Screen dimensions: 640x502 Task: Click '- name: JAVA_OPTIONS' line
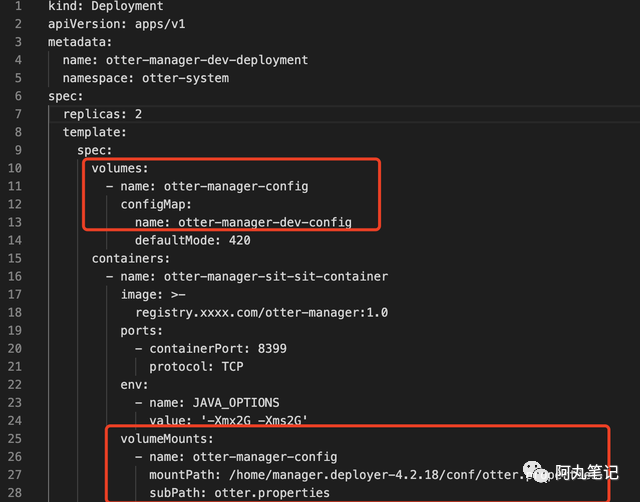[207, 402]
